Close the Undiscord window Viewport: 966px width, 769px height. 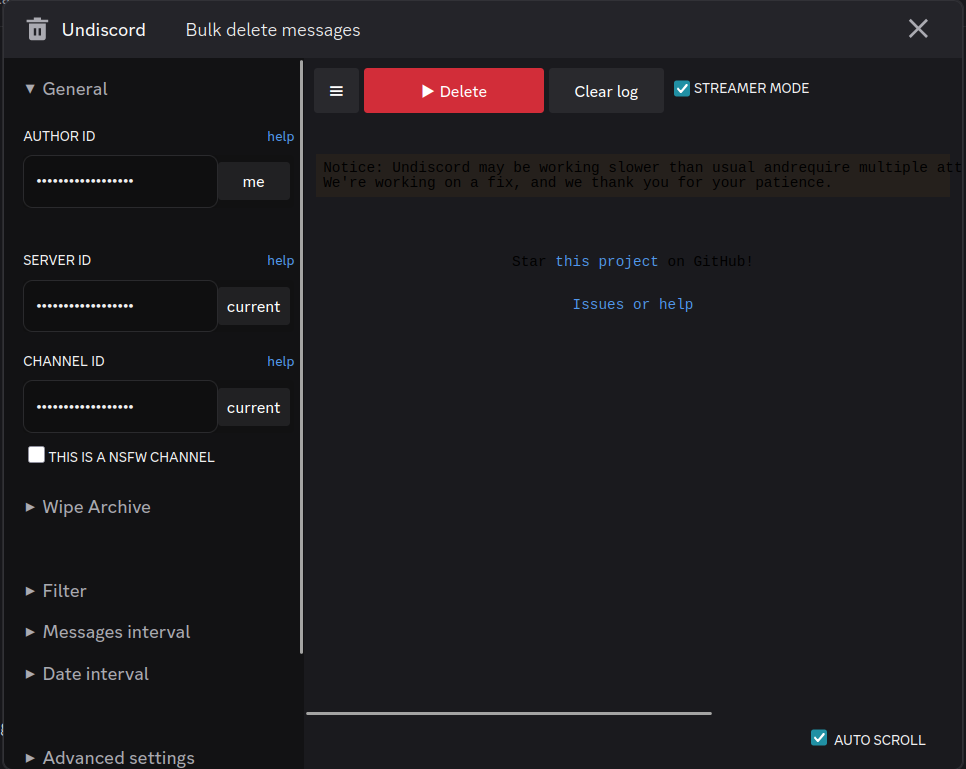(x=918, y=28)
